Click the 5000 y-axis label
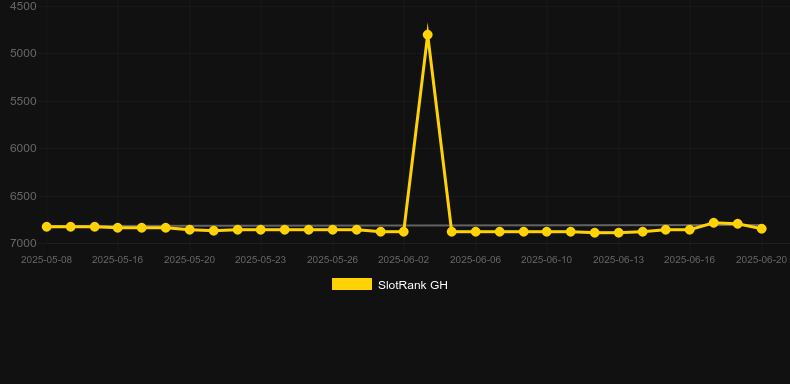 click(23, 53)
